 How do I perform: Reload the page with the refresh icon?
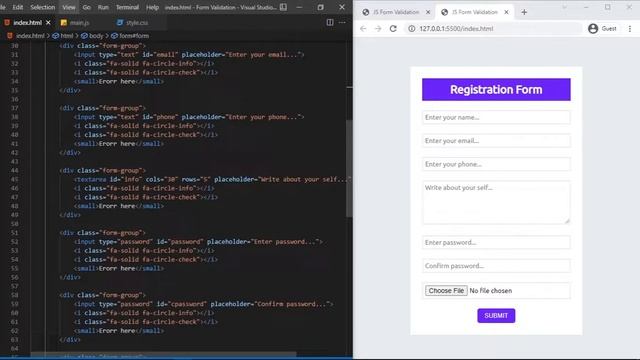[393, 29]
